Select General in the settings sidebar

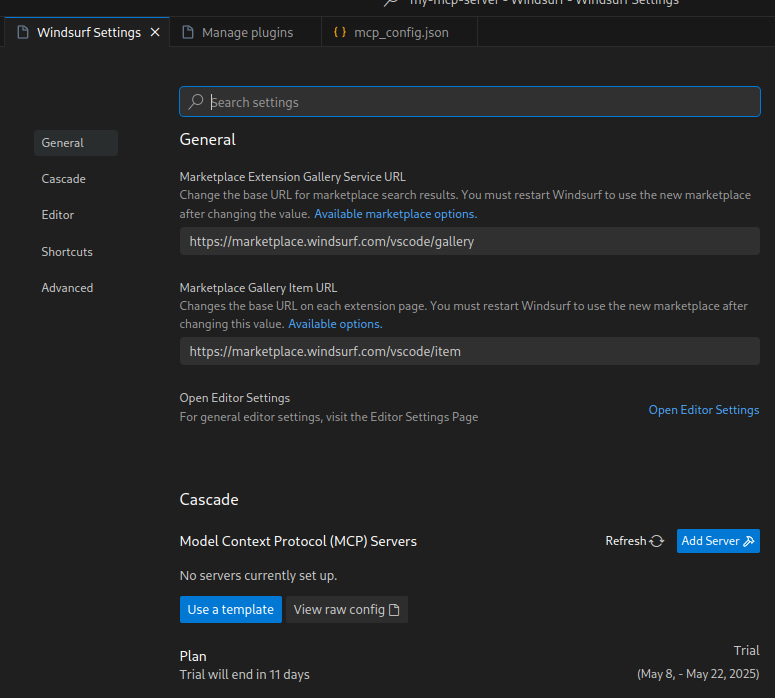click(76, 143)
